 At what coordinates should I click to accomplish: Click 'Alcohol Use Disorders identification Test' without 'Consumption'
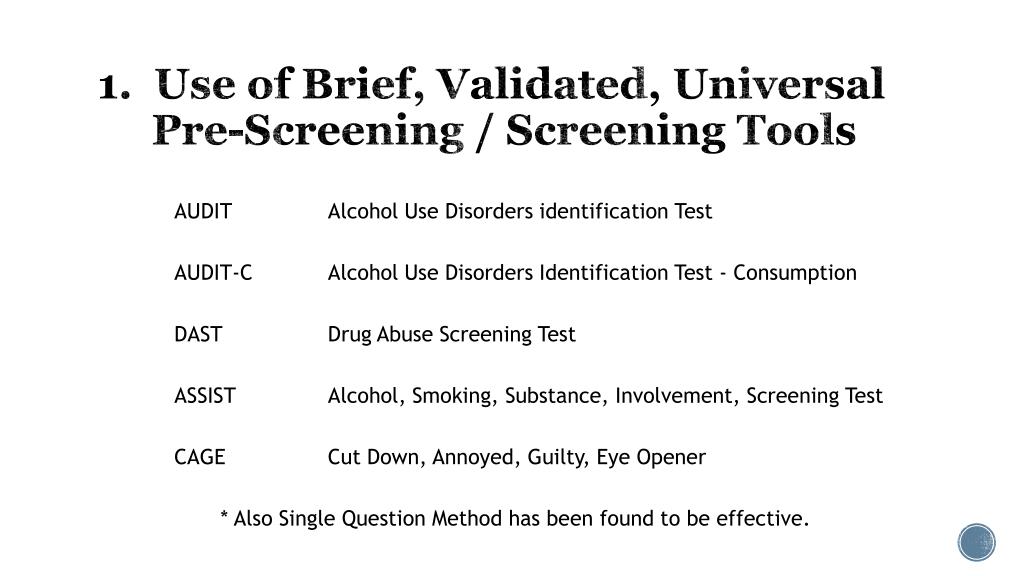tap(520, 212)
